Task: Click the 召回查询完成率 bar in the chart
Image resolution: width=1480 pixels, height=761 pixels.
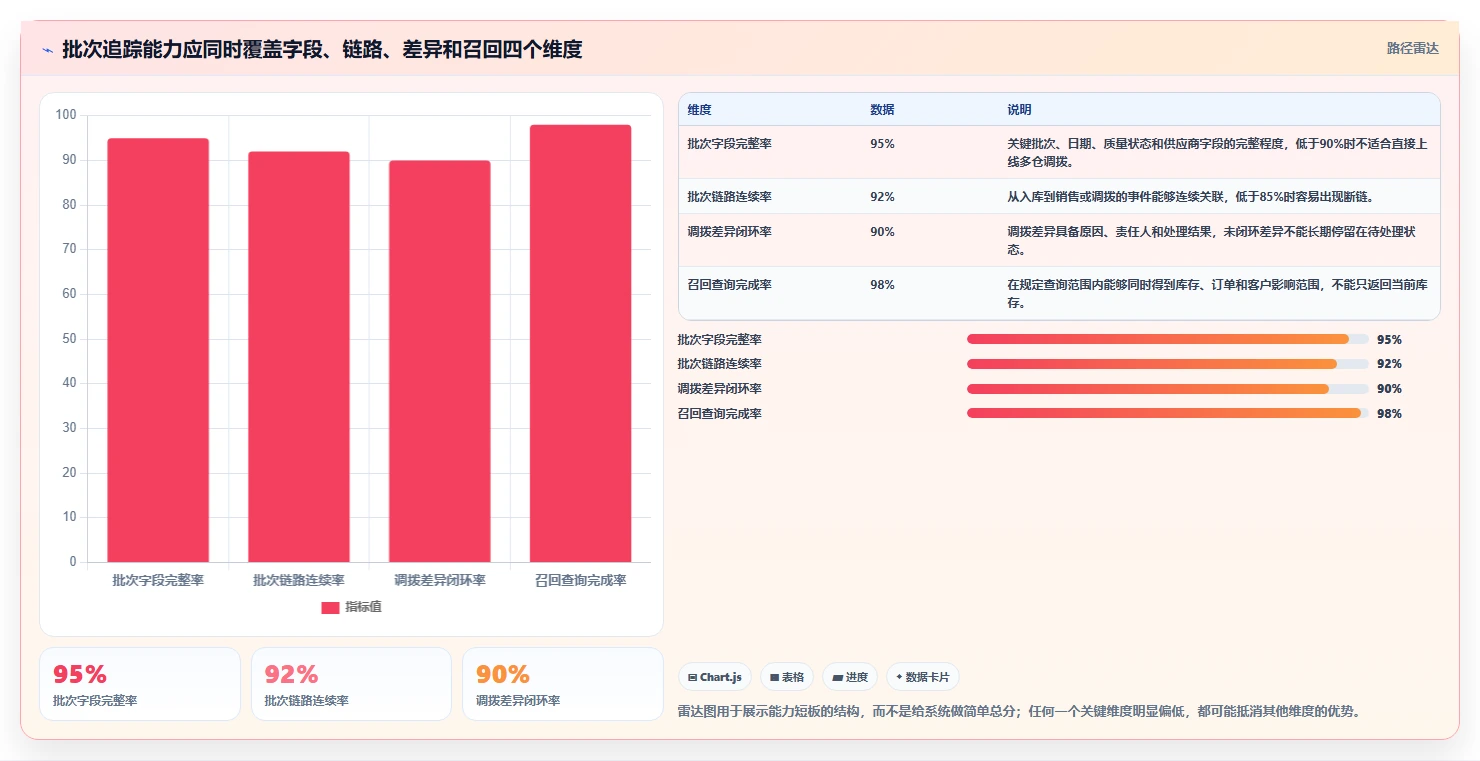Action: [580, 343]
